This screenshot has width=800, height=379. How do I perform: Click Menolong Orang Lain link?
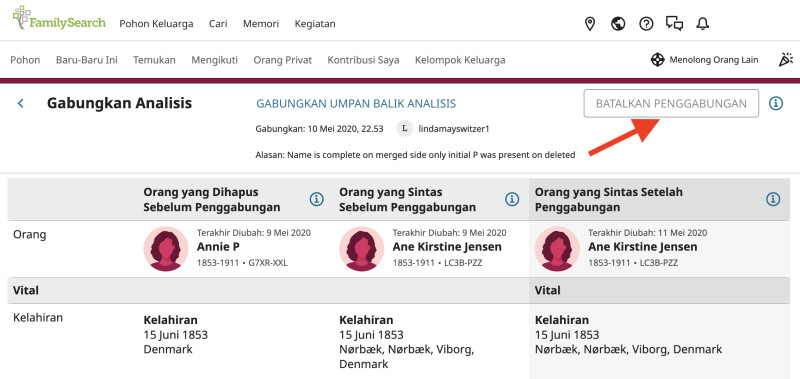point(714,60)
